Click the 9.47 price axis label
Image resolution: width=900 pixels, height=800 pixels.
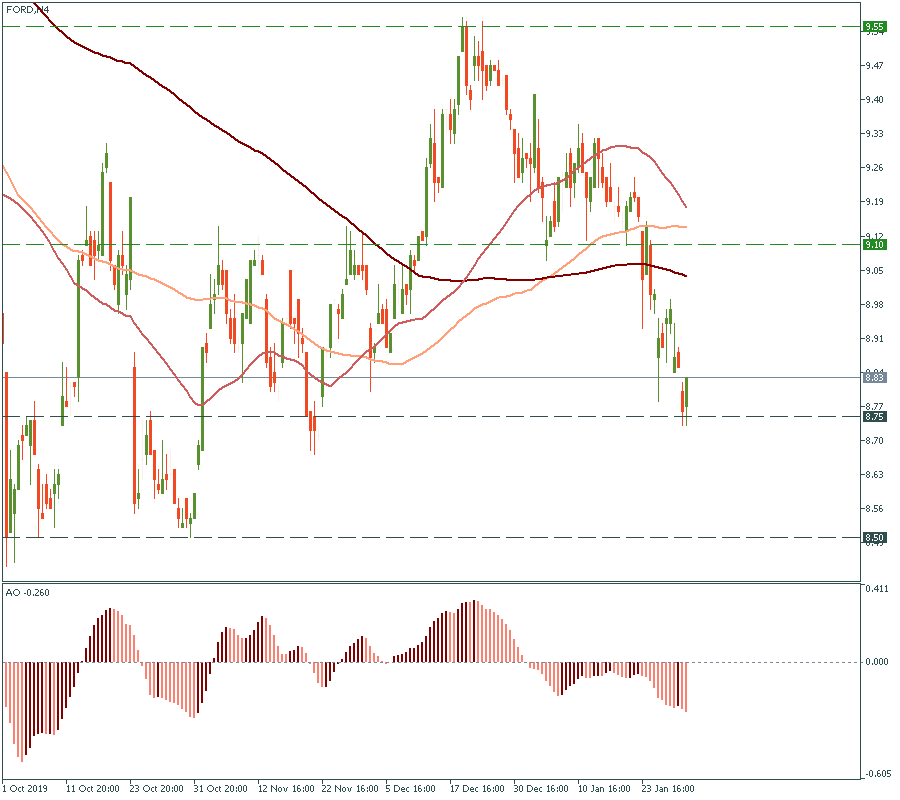(875, 66)
